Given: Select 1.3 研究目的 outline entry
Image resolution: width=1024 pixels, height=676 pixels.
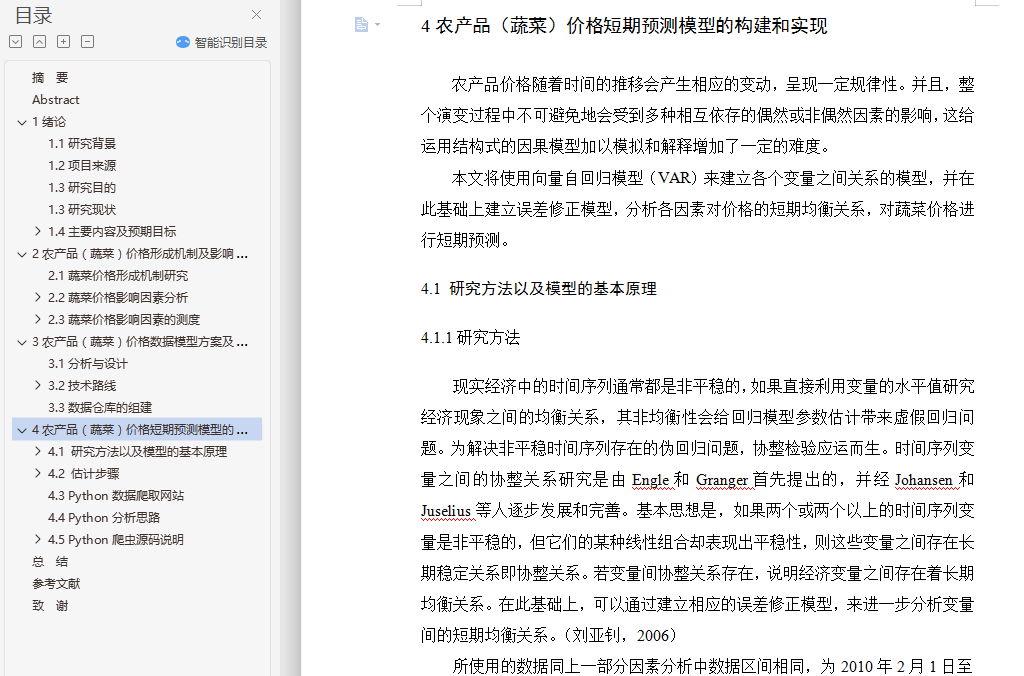Looking at the screenshot, I should pyautogui.click(x=82, y=187).
